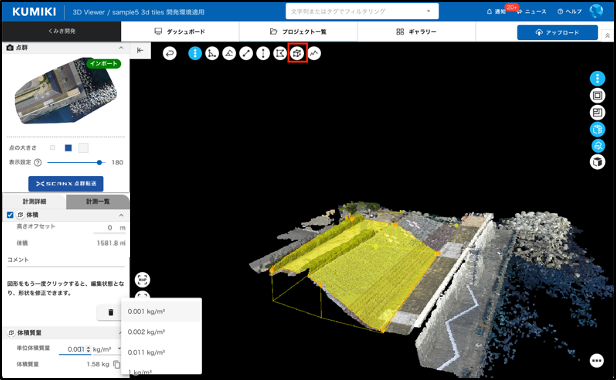Select the volume measurement tool icon
The height and width of the screenshot is (380, 616).
(297, 53)
